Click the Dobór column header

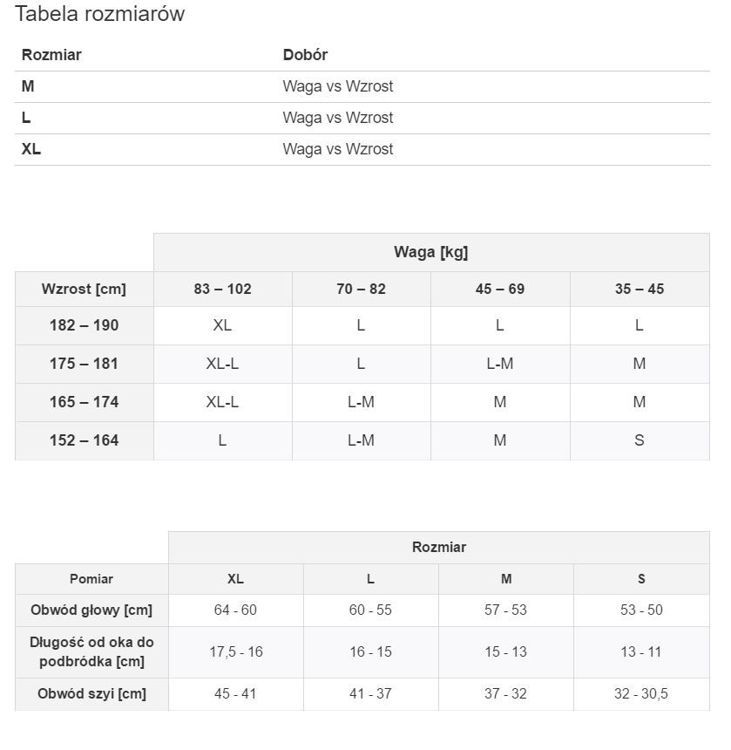point(305,55)
